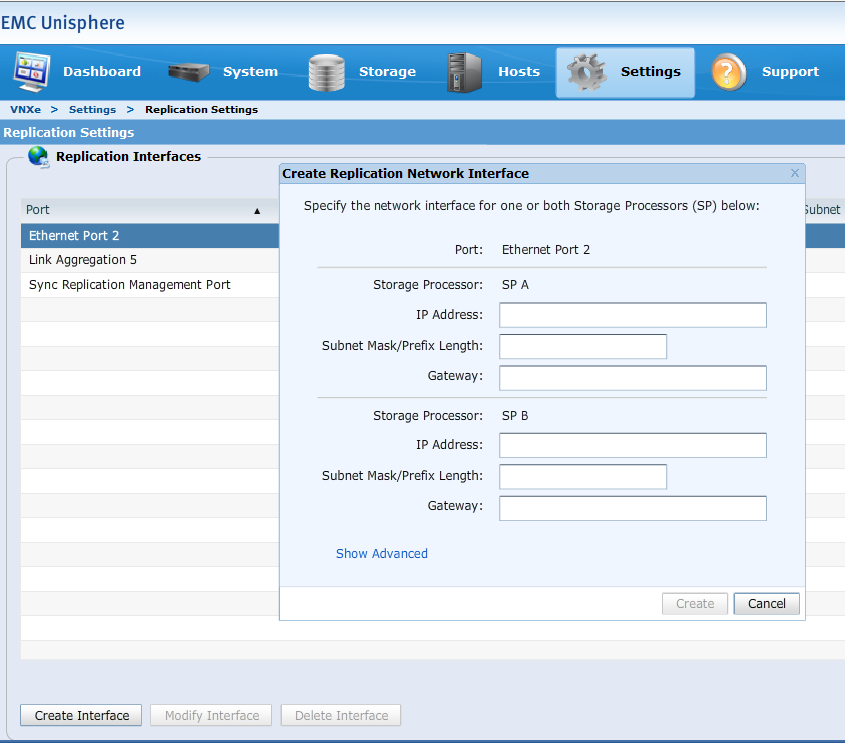Click the Settings gear icon
The height and width of the screenshot is (743, 845).
(586, 72)
